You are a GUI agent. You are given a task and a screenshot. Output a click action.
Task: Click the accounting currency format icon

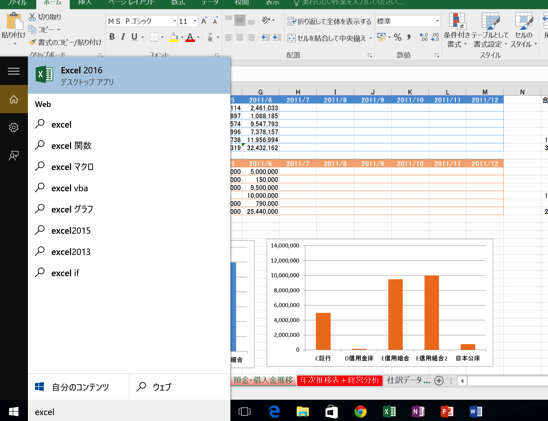[381, 37]
